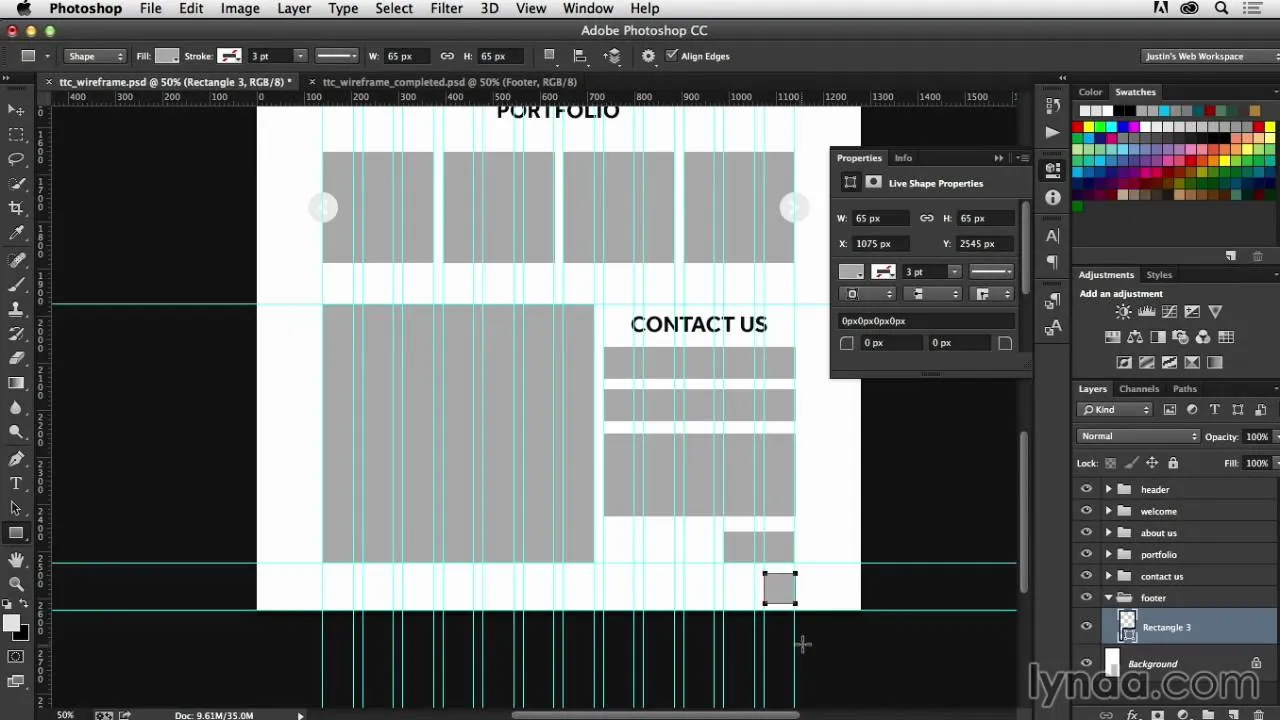Collapse the footer layer group

(x=1108, y=597)
